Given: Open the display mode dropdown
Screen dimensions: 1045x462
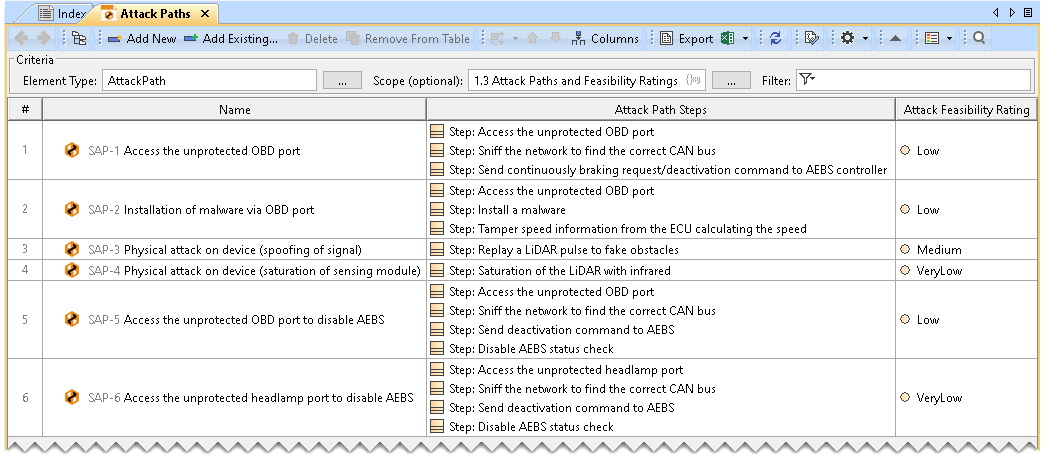Looking at the screenshot, I should (937, 39).
